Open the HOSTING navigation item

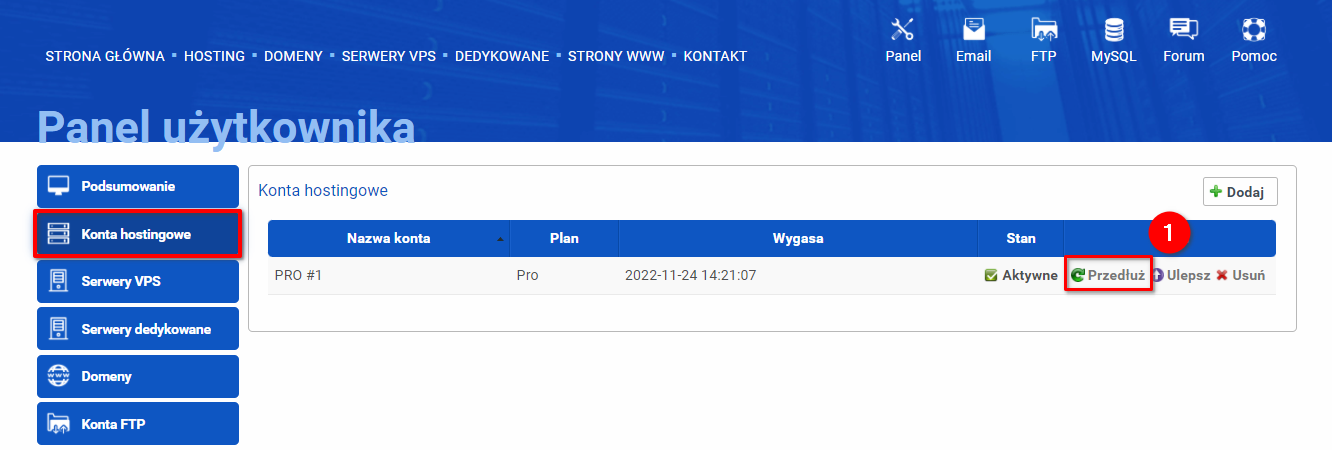(214, 56)
